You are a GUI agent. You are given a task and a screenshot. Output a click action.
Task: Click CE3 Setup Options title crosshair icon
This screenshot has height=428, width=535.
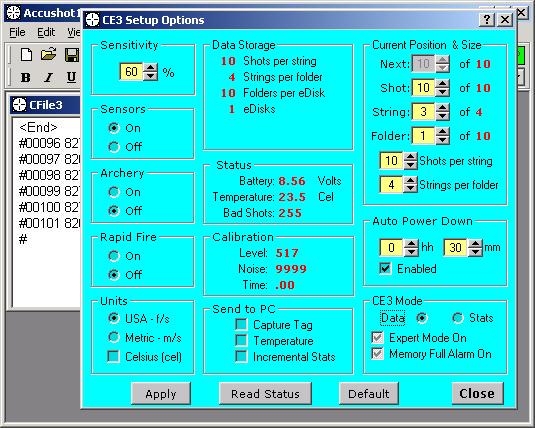click(x=92, y=20)
